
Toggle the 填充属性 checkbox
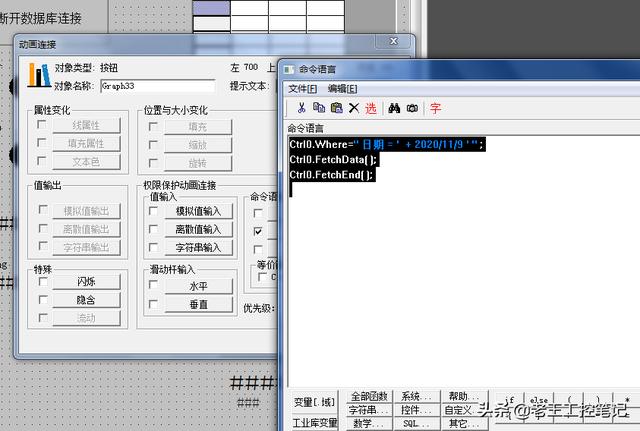click(42, 142)
